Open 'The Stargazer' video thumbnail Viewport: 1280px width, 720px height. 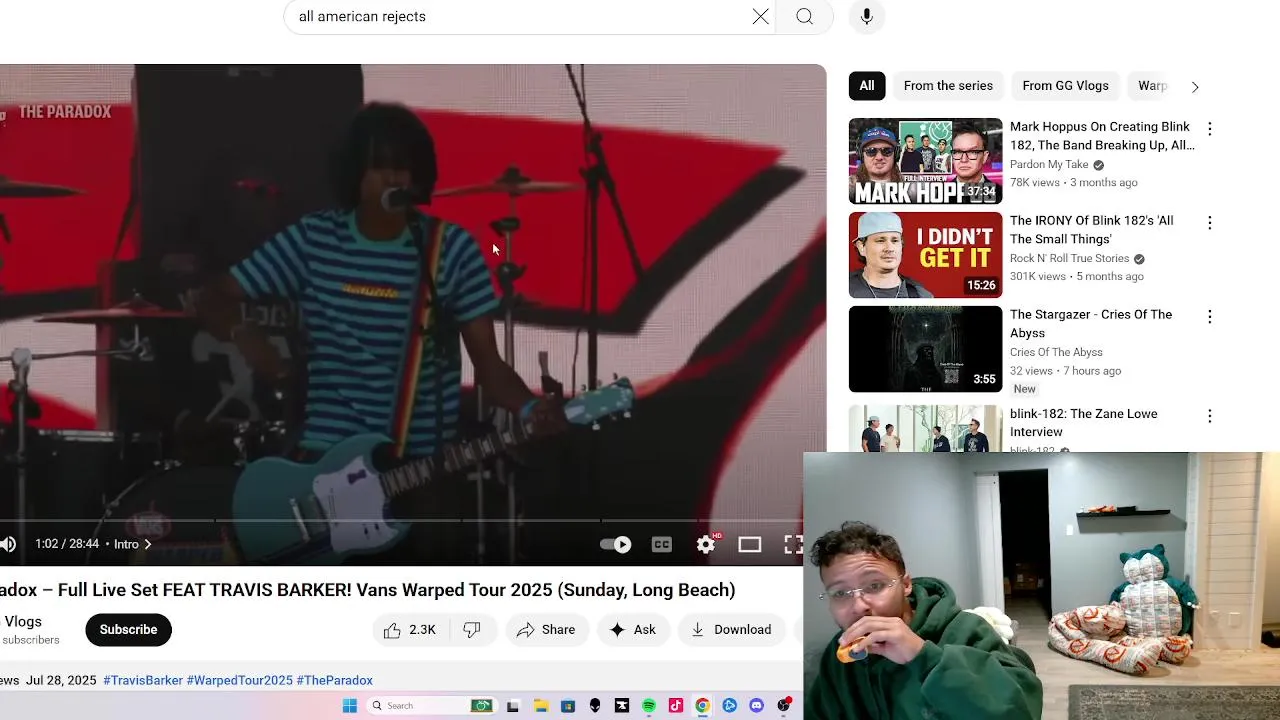(x=925, y=349)
